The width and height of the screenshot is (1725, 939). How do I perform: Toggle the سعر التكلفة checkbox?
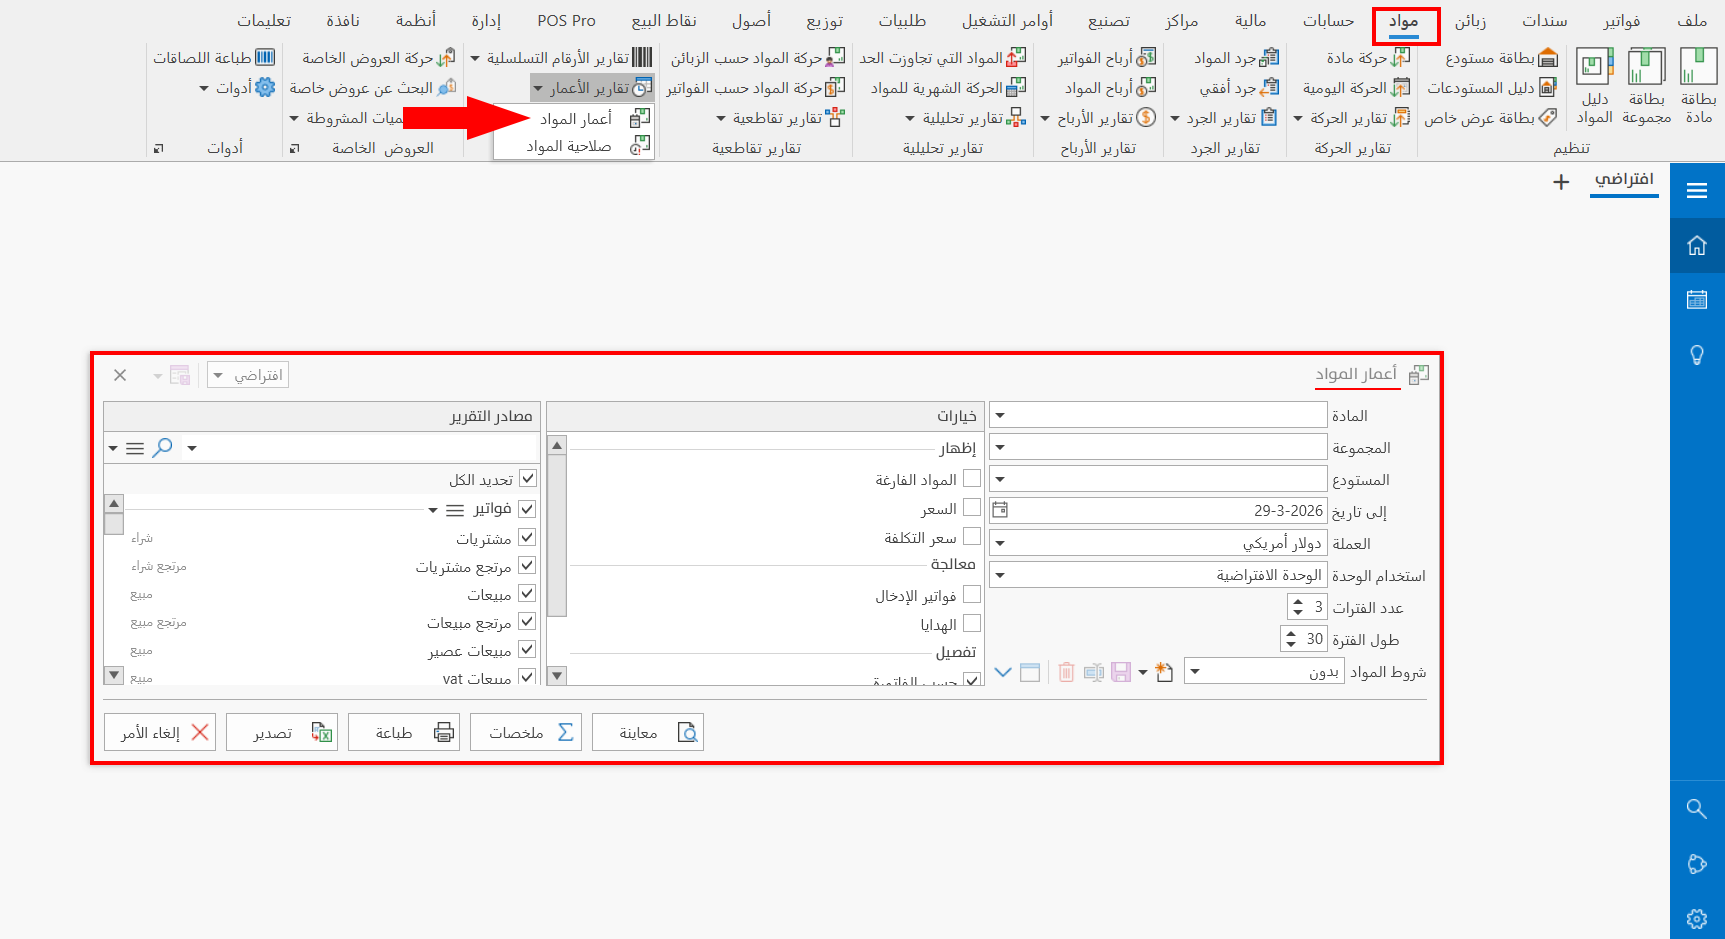tap(972, 536)
